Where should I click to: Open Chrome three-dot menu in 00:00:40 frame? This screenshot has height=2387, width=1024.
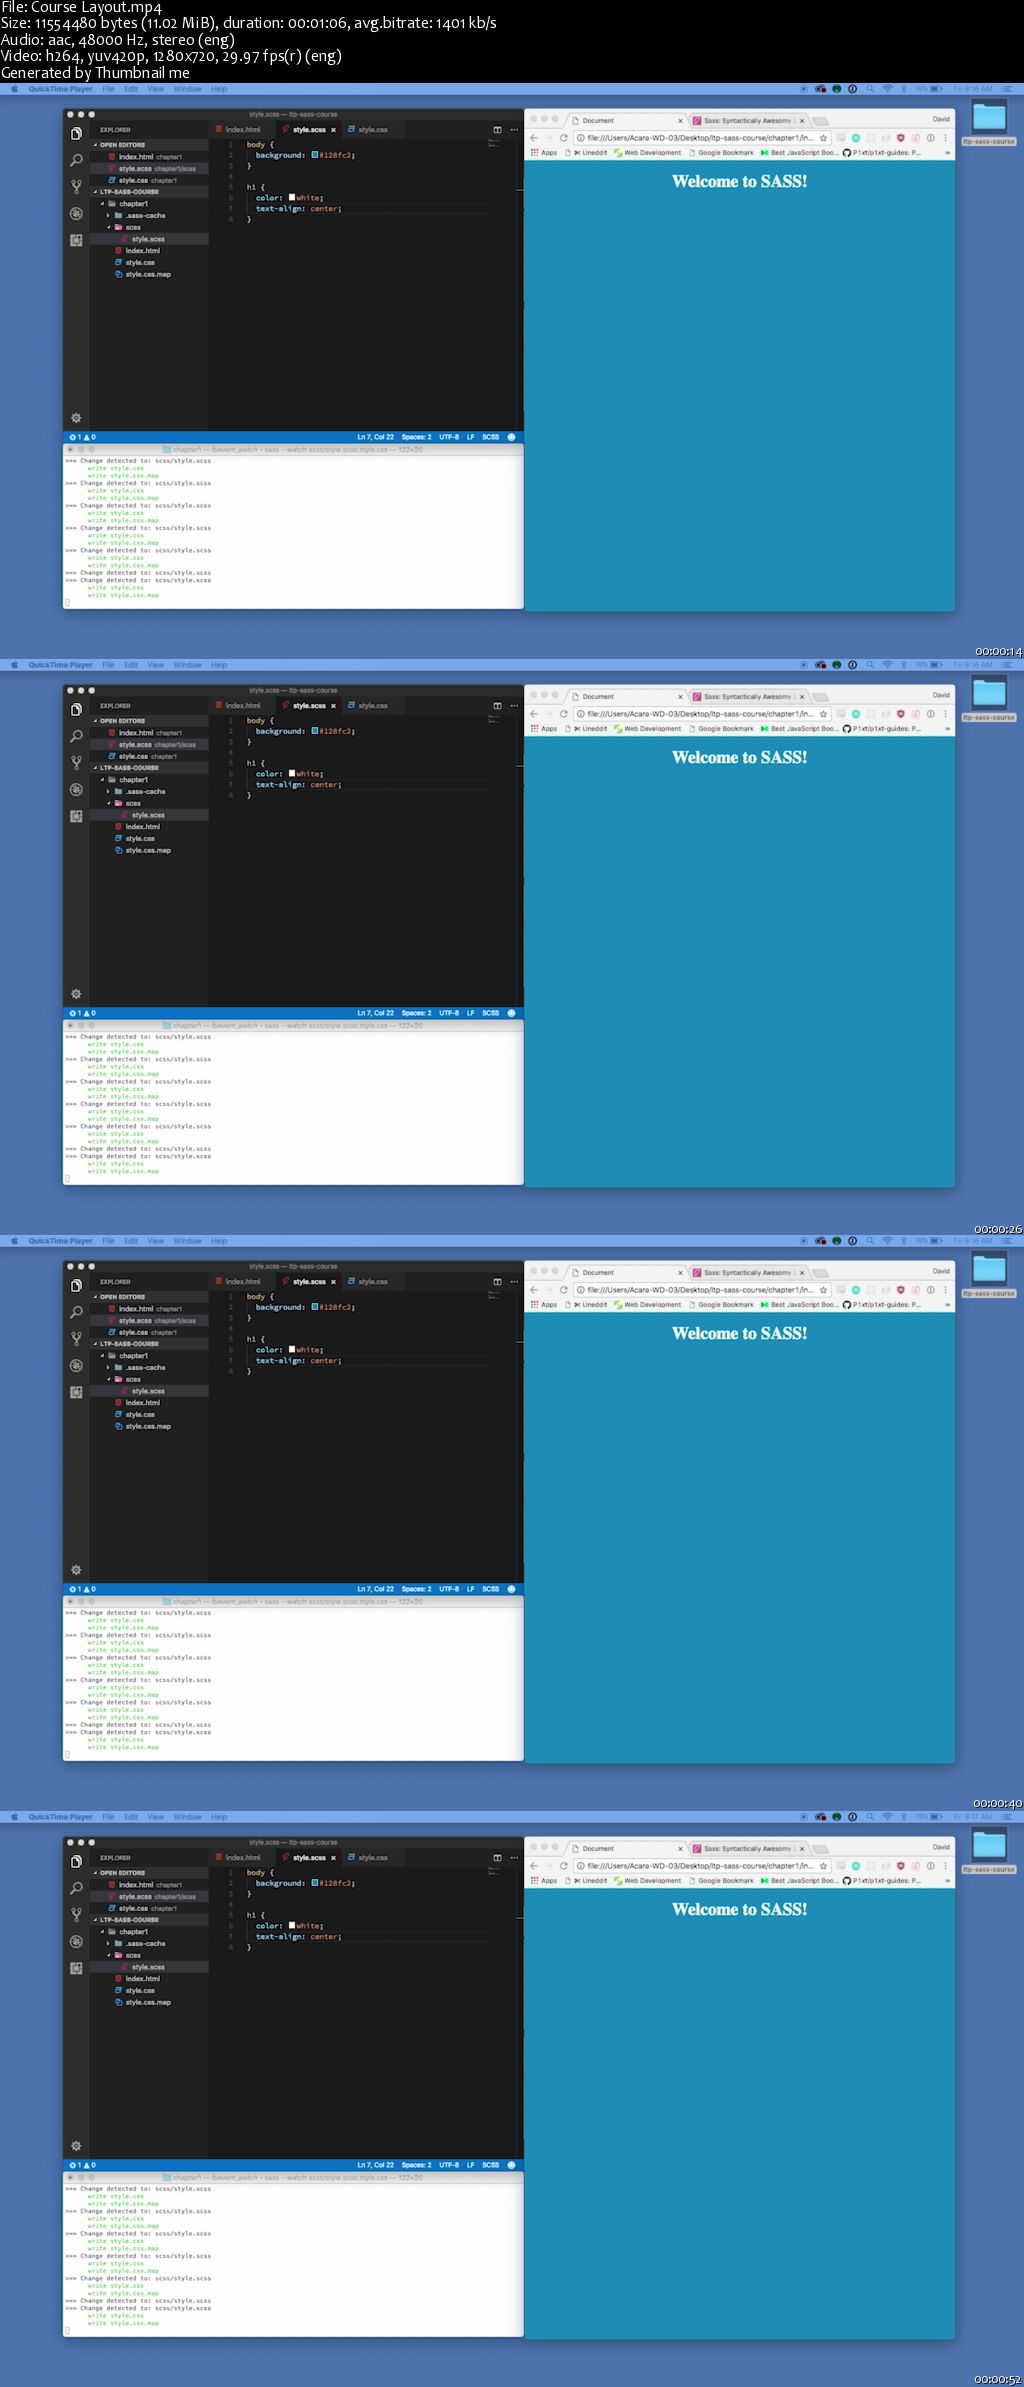pyautogui.click(x=945, y=1290)
